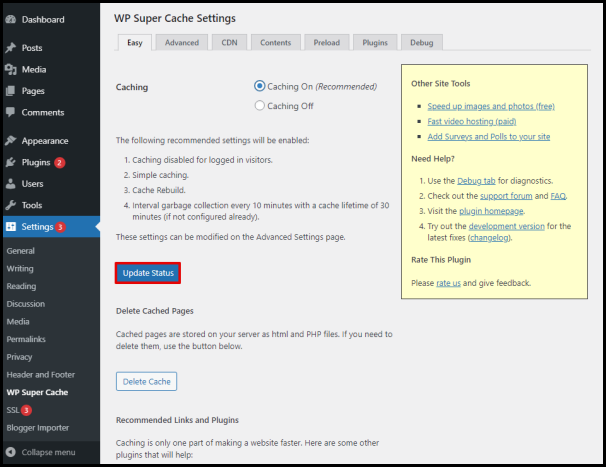
Task: Select the Caching On radio button
Action: click(x=260, y=86)
